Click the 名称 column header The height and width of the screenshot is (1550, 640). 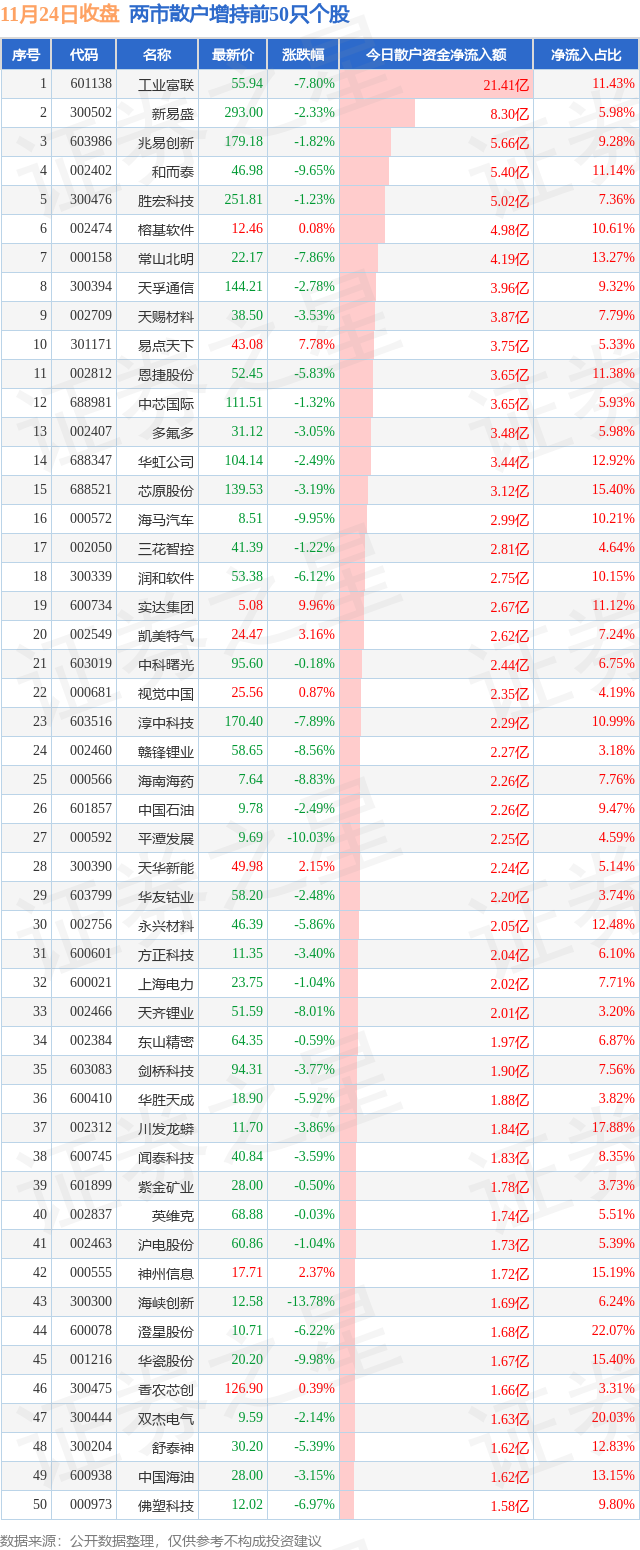point(157,55)
